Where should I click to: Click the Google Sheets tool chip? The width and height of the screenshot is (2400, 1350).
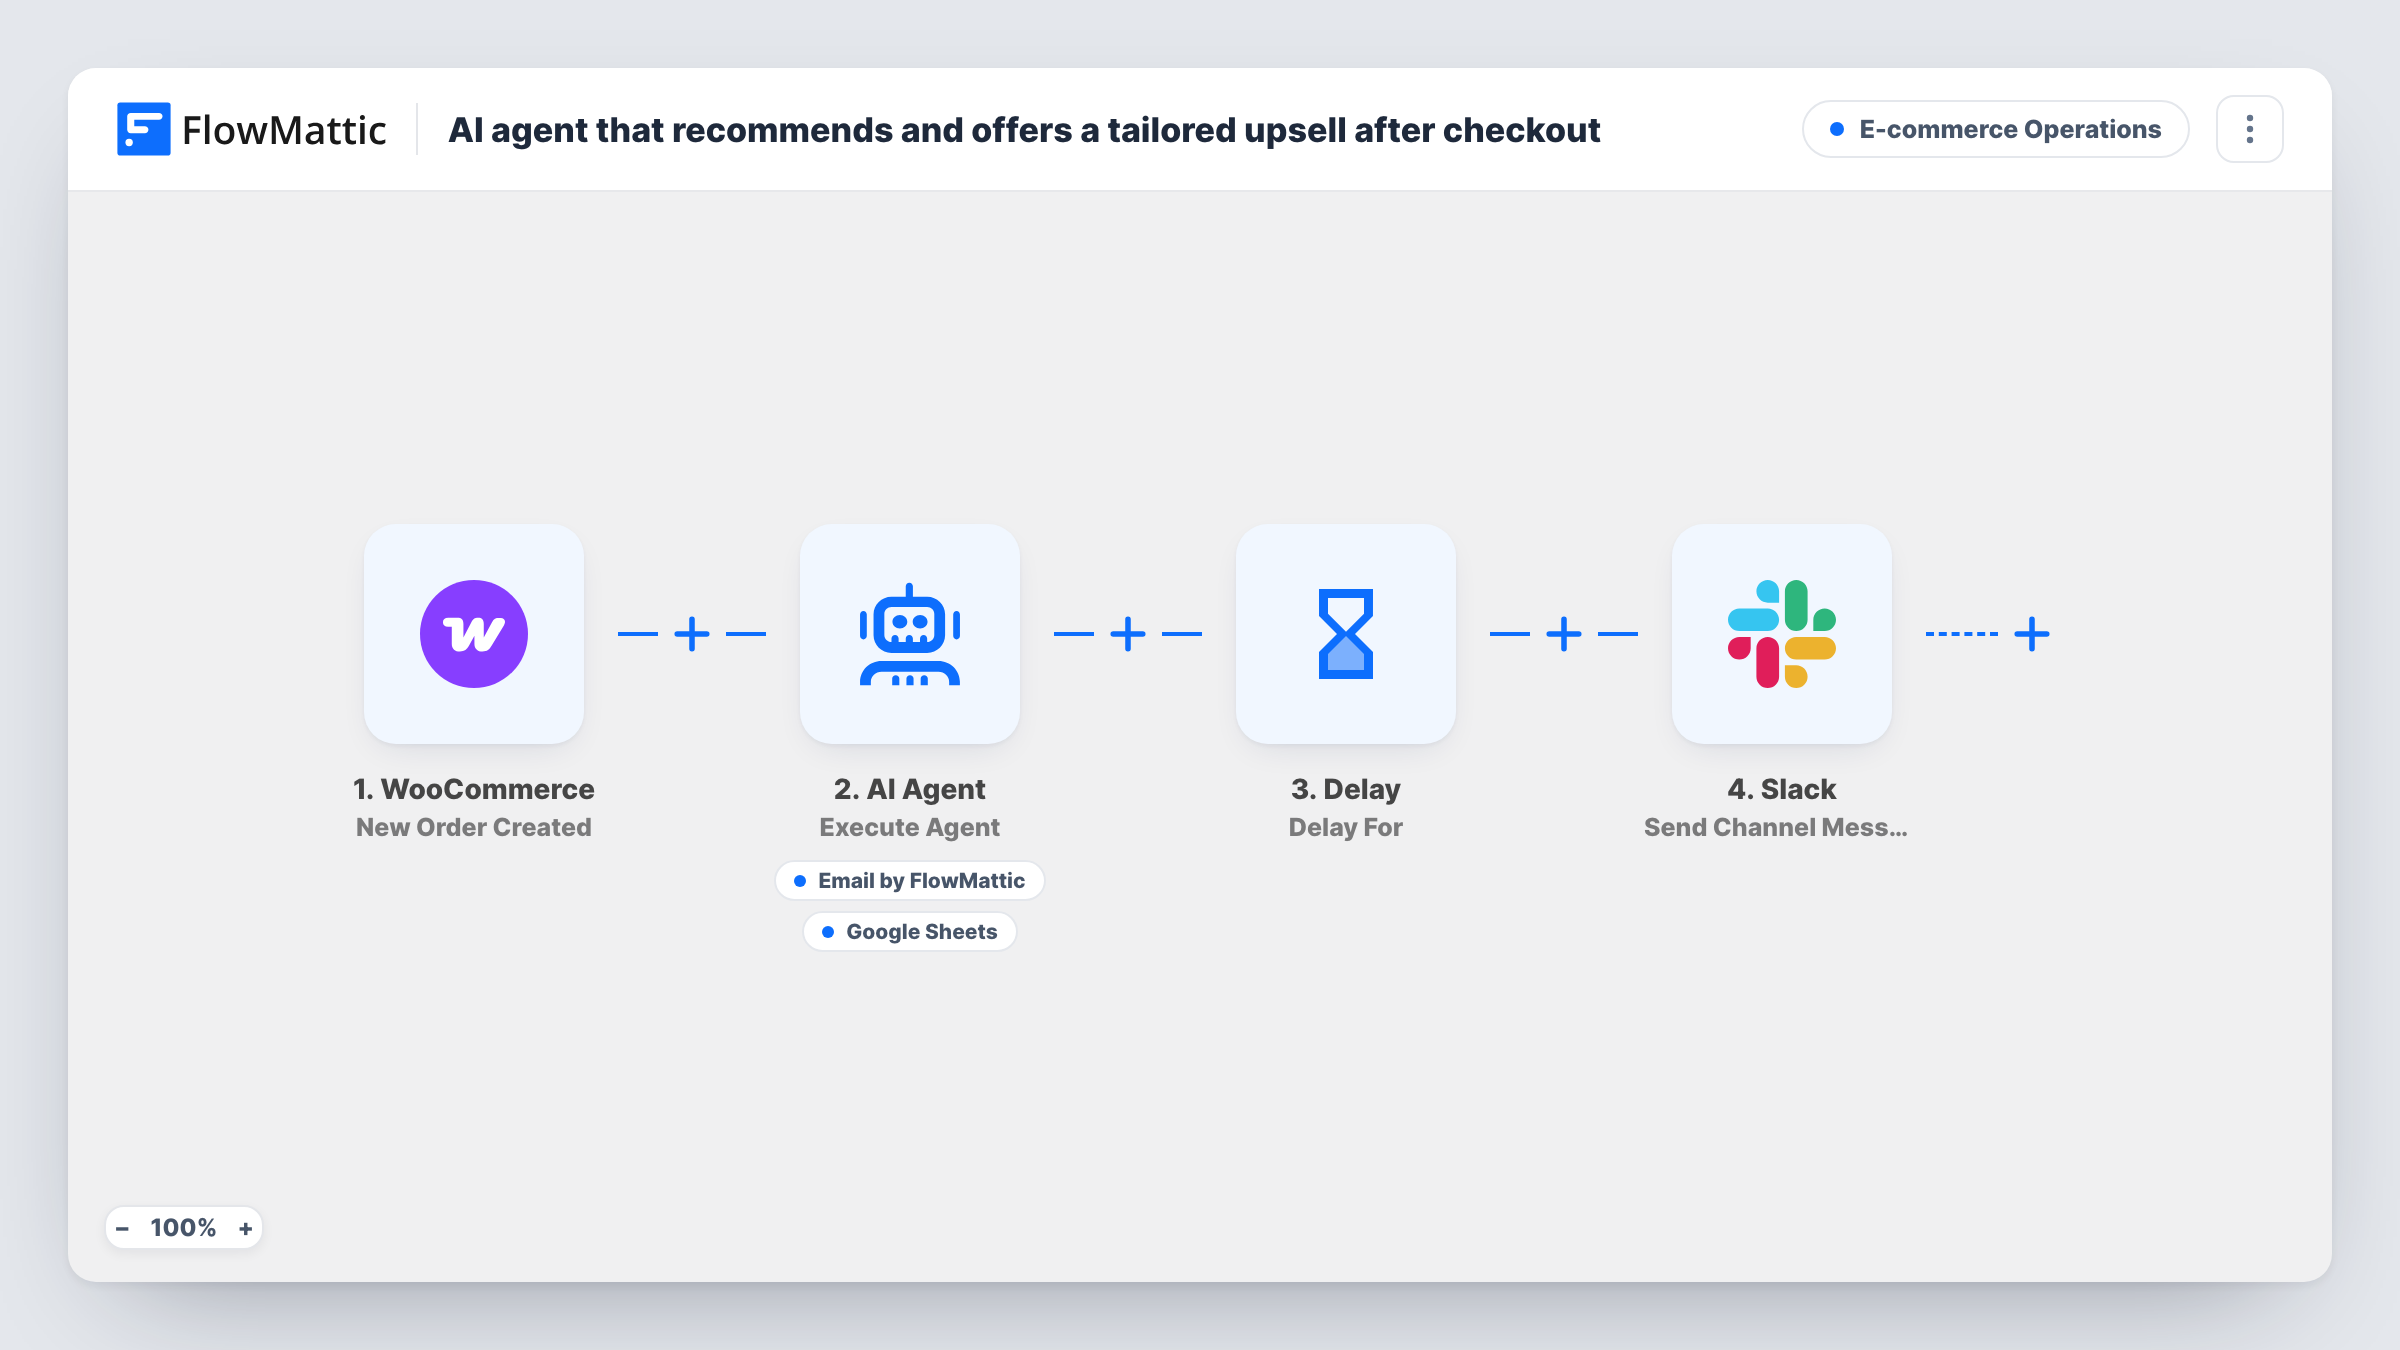(910, 932)
